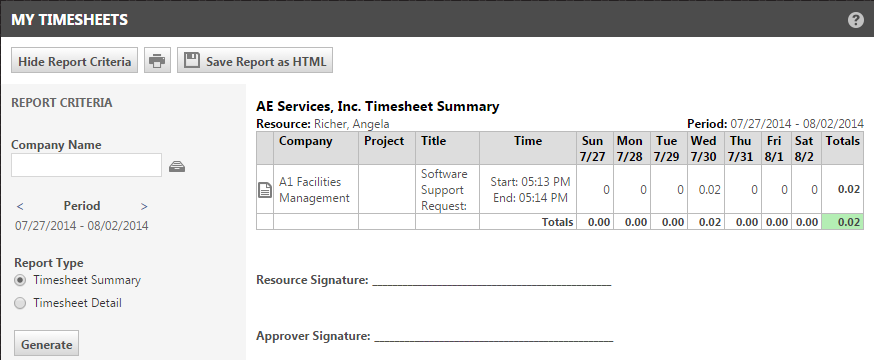Screen dimensions: 874x360
Task: Click the Title column header
Action: click(x=447, y=148)
